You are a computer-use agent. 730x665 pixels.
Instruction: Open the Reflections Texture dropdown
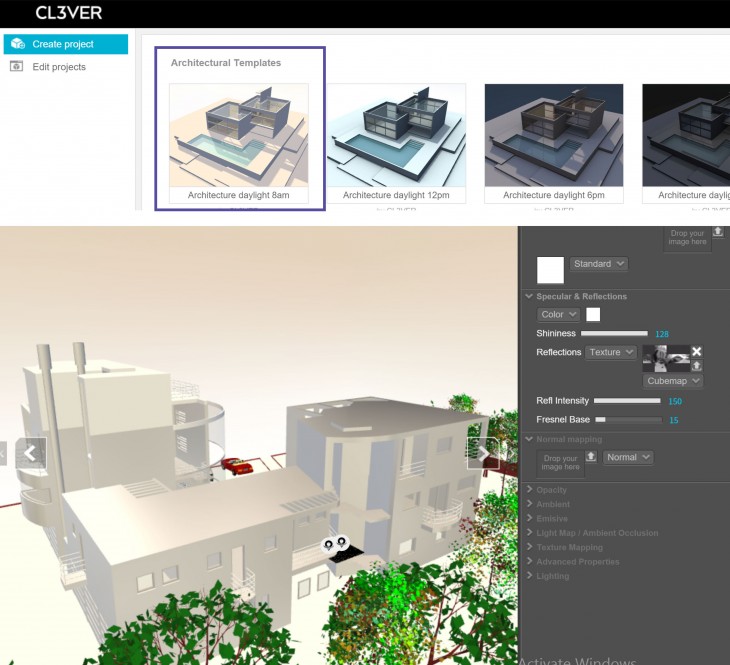(610, 352)
